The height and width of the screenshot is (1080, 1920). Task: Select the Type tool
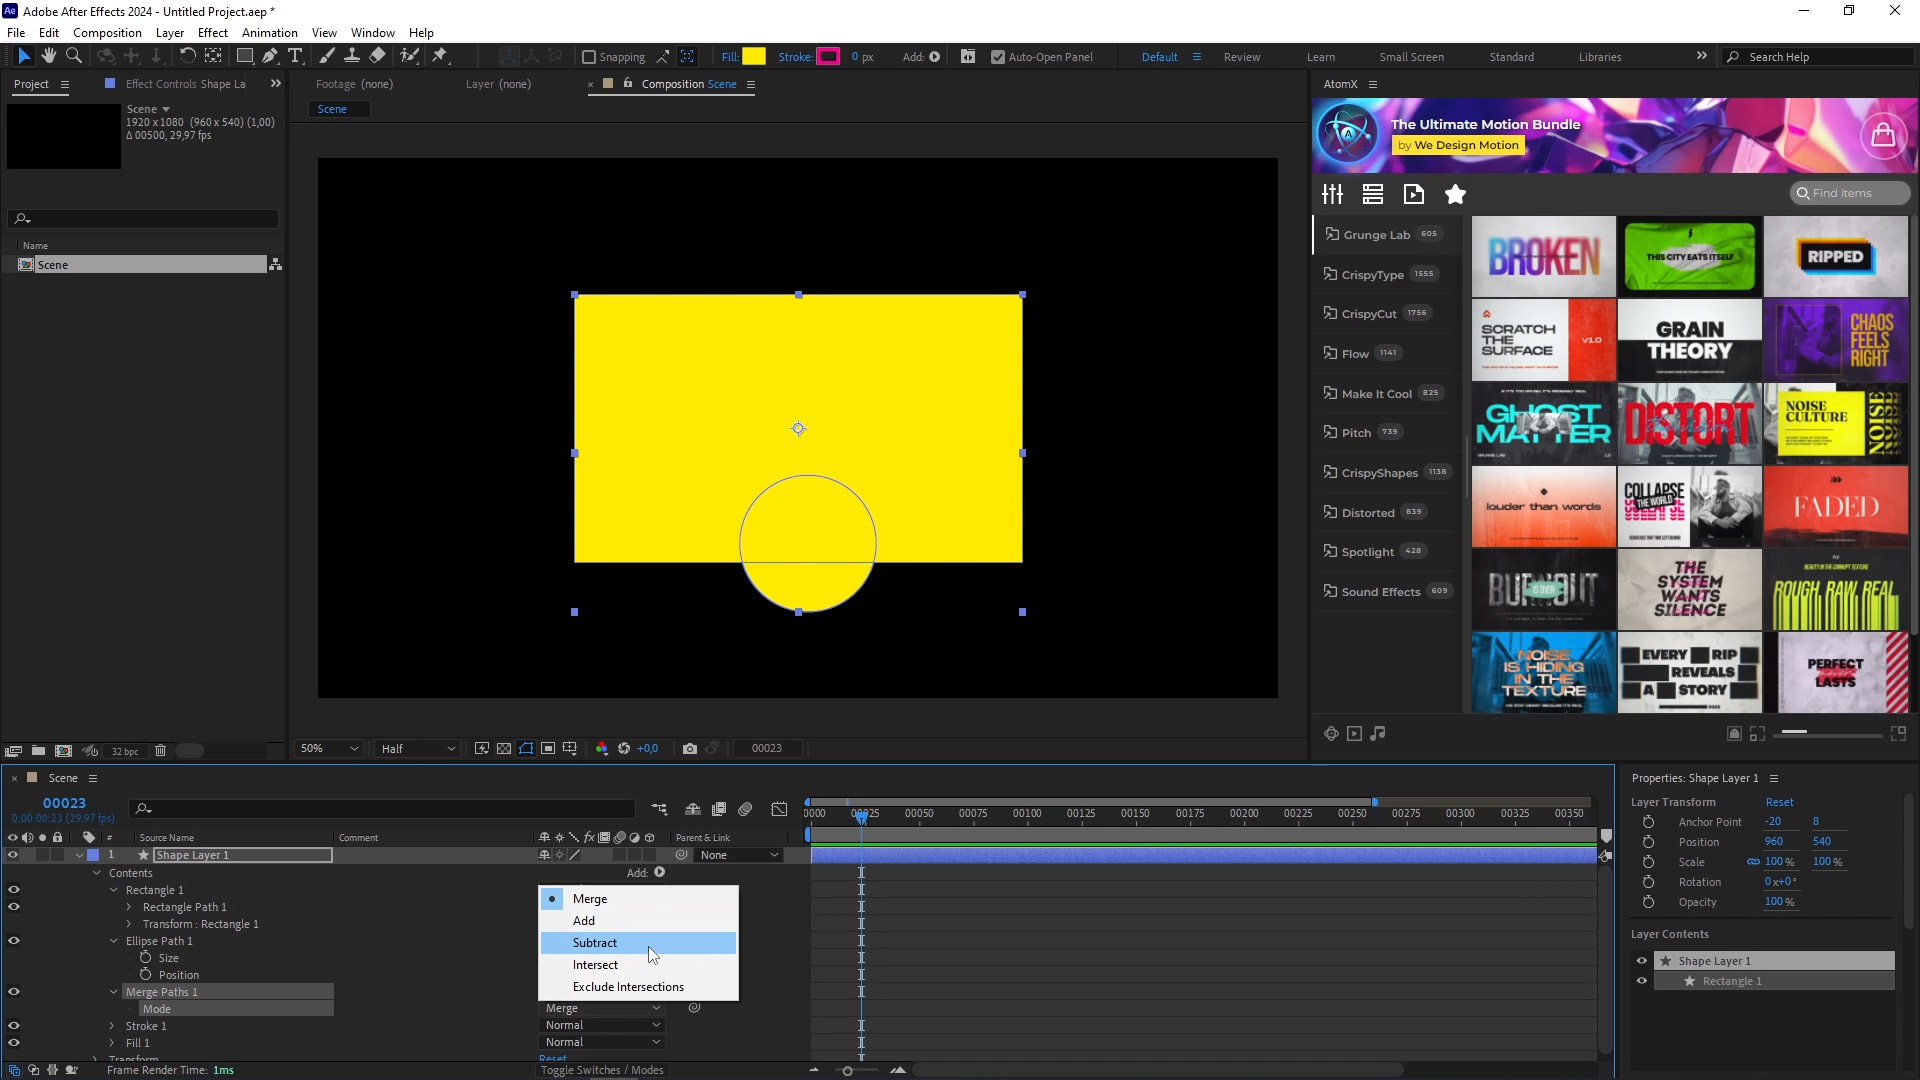(295, 56)
